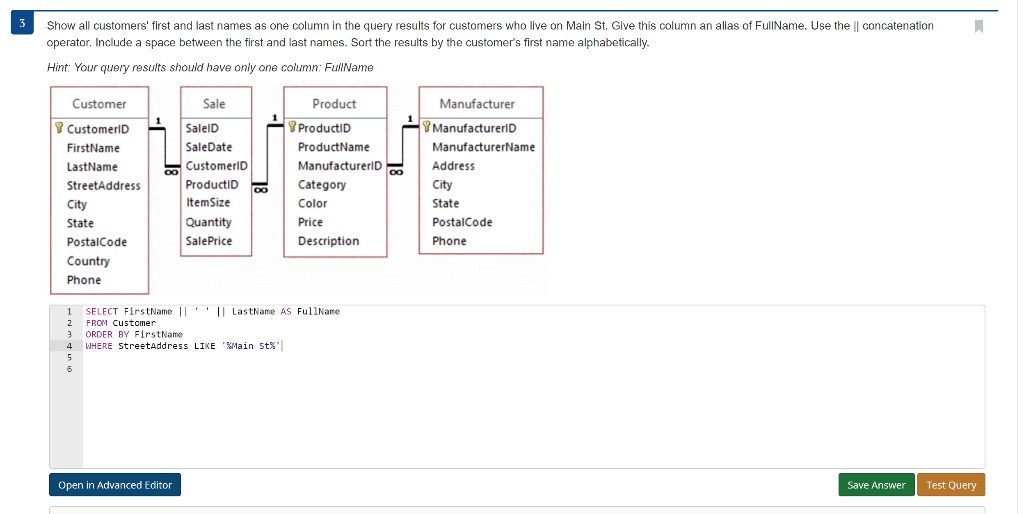
Task: Click the CustomerID primary key icon
Action: click(x=59, y=127)
